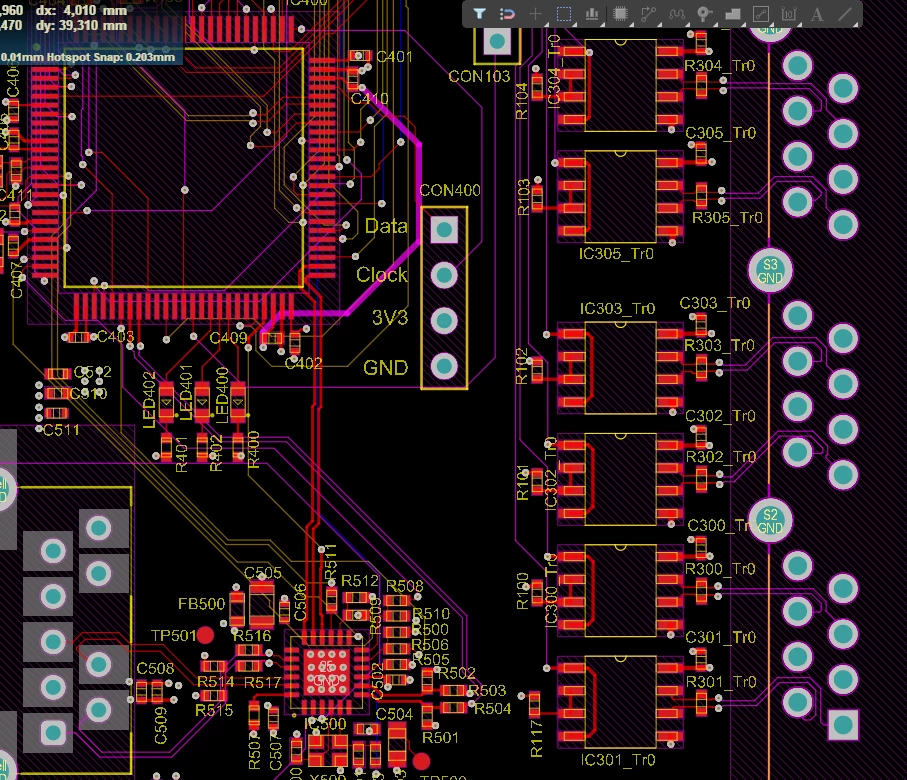Select the R512 designator
Screen dimensions: 907x780
360,581
